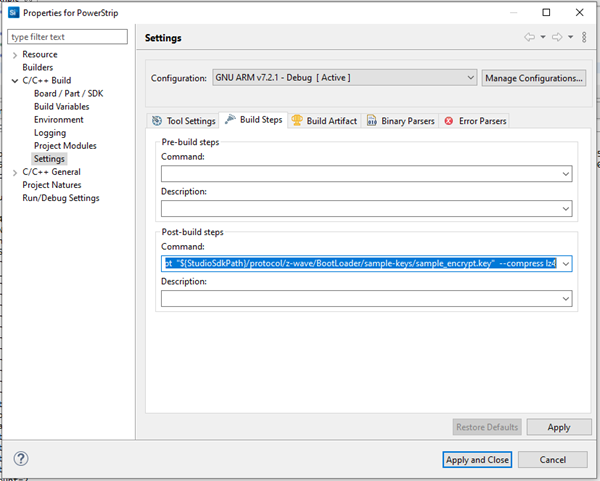This screenshot has height=481, width=600.
Task: Collapse the C/C++ Build tree node
Action: [13, 81]
